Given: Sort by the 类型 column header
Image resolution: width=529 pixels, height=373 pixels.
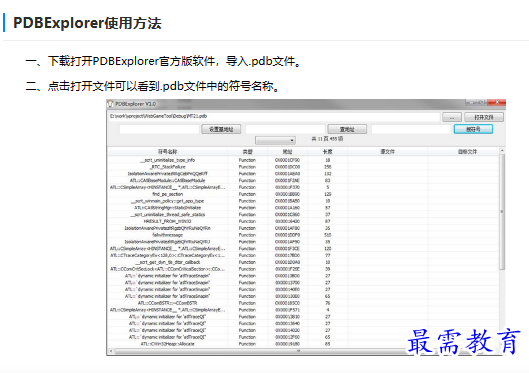Looking at the screenshot, I should [x=247, y=152].
